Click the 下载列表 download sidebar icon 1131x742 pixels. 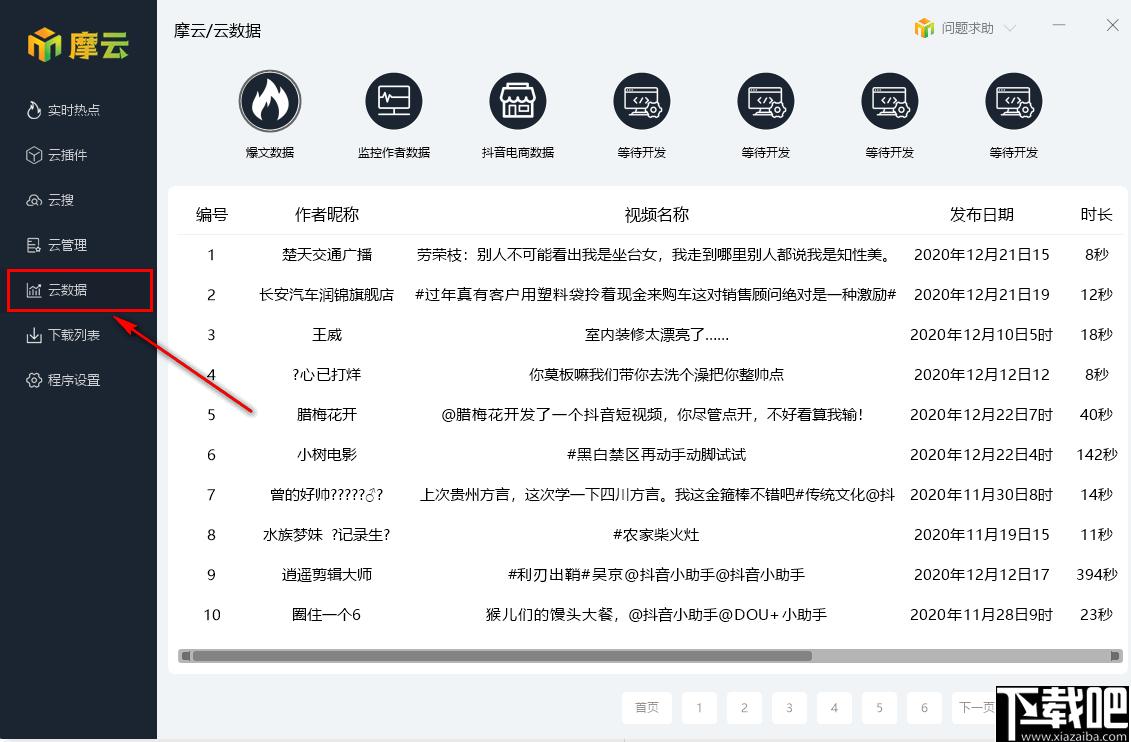(34, 335)
